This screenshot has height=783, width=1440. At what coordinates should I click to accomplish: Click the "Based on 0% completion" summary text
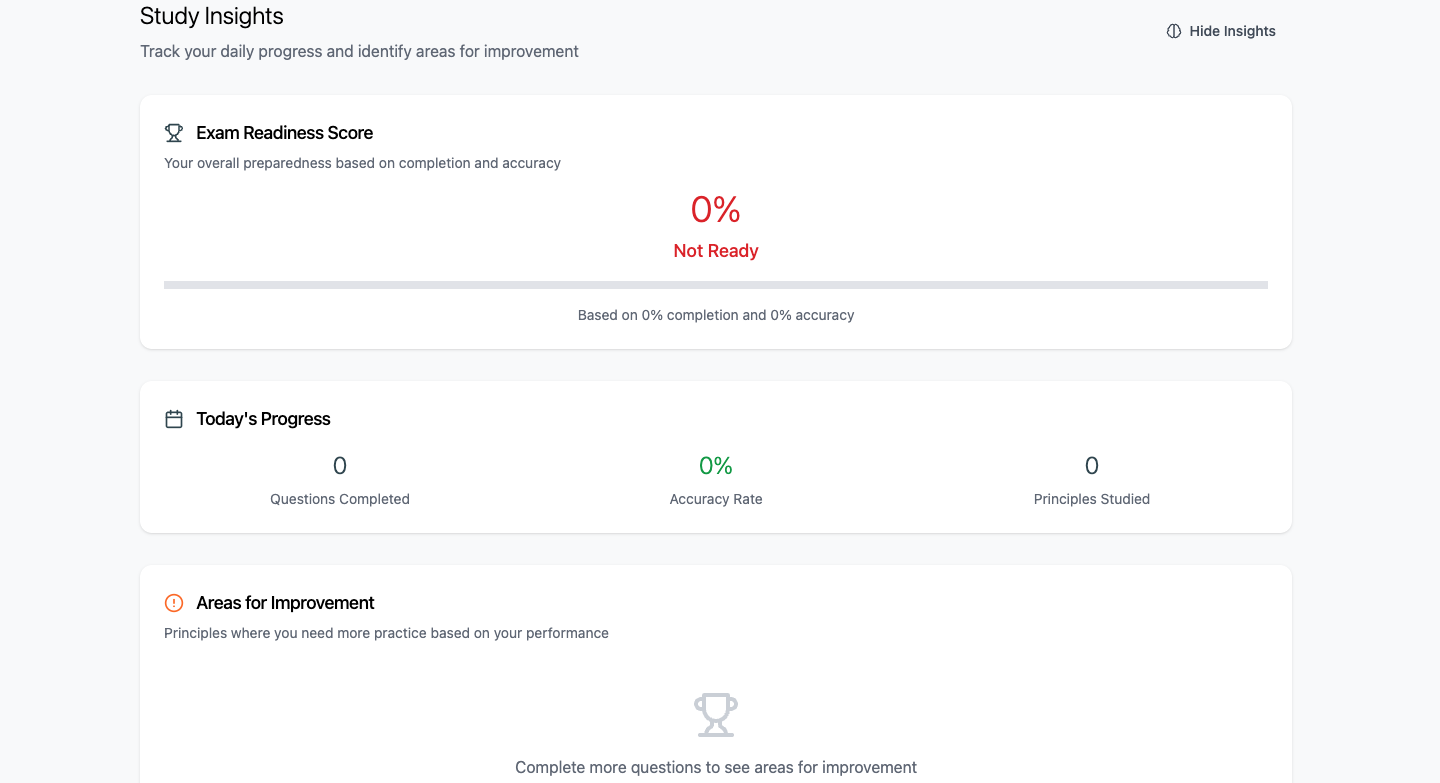pos(716,315)
